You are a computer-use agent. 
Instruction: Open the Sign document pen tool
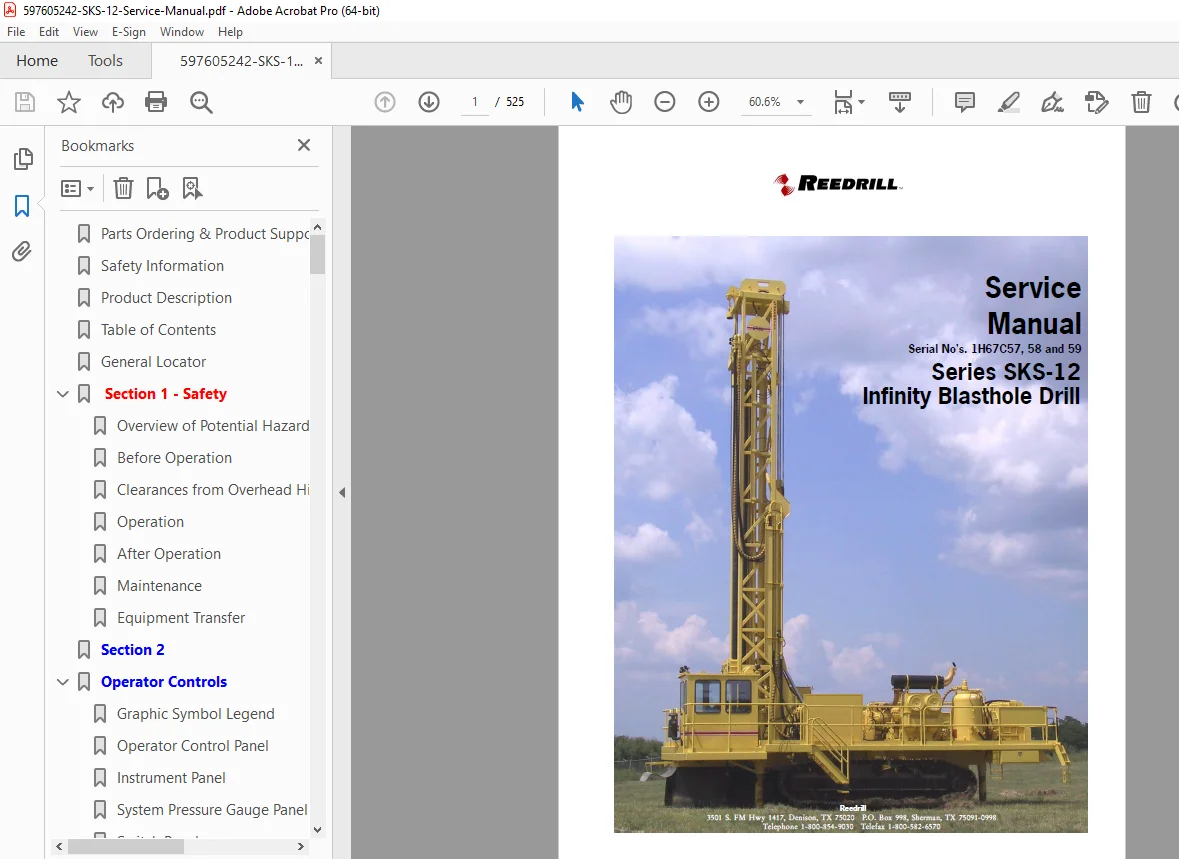point(1052,102)
